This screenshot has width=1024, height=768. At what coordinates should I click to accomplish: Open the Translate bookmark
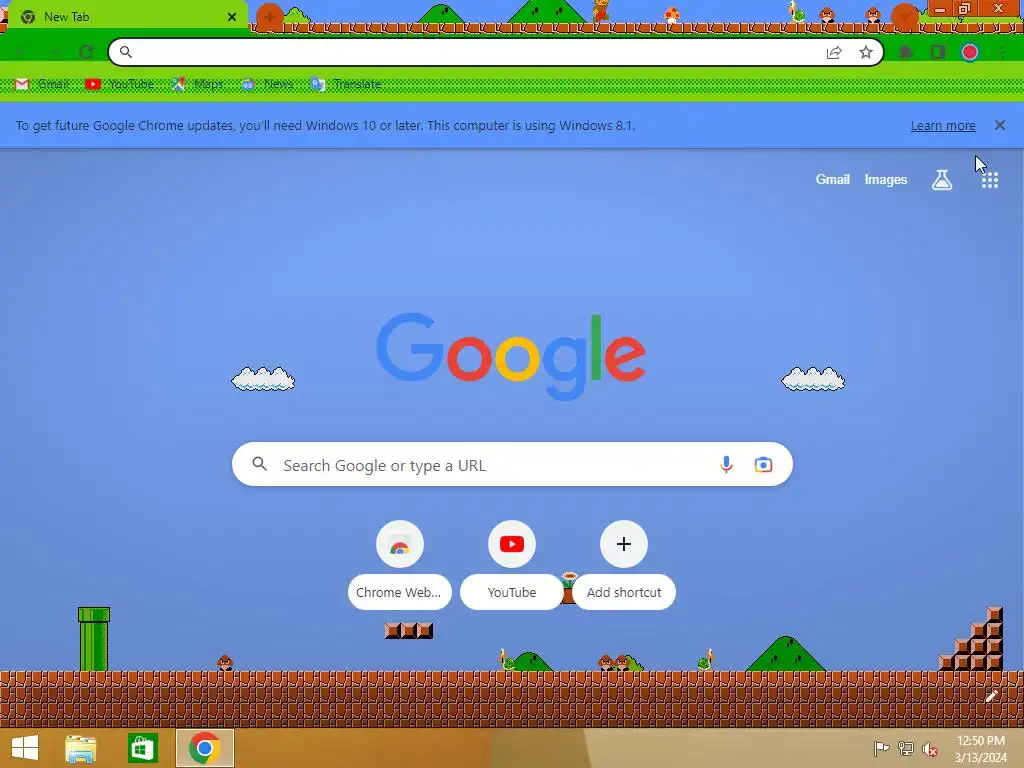[346, 84]
